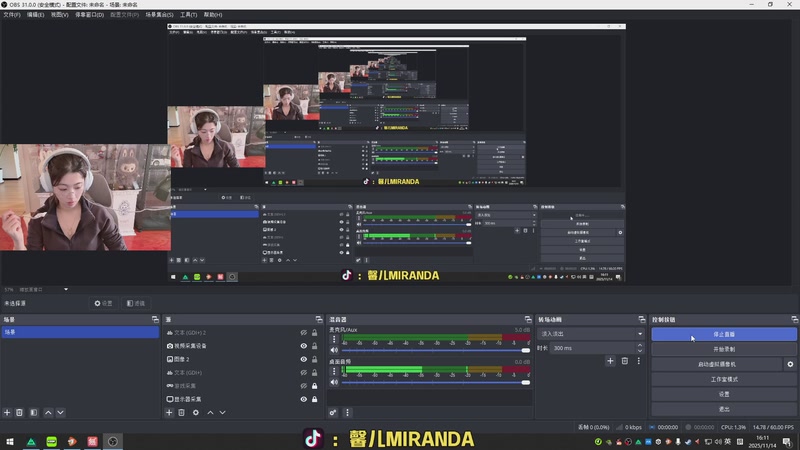Open the red app icon in the taskbar
The height and width of the screenshot is (450, 800).
[x=92, y=441]
